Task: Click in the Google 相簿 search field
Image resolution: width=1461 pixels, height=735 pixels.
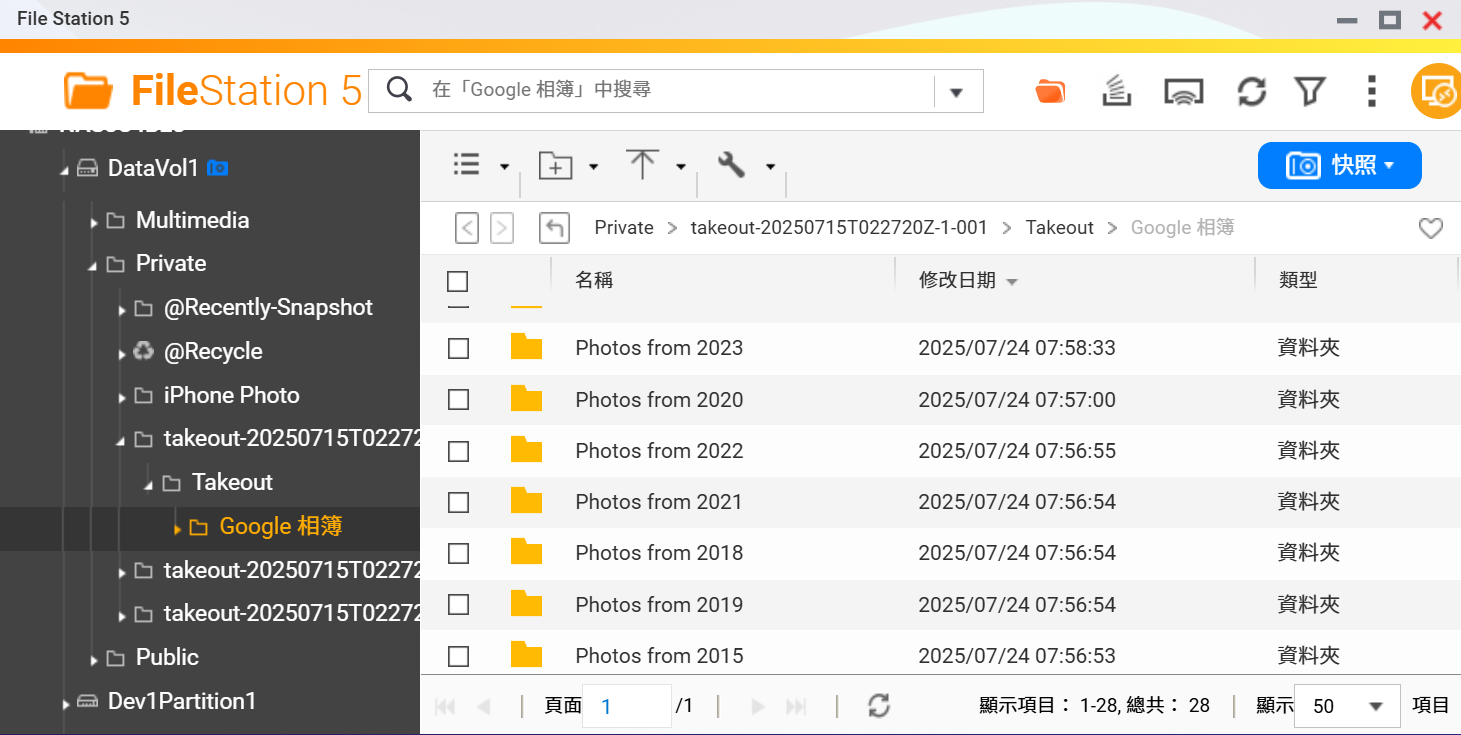Action: 675,90
